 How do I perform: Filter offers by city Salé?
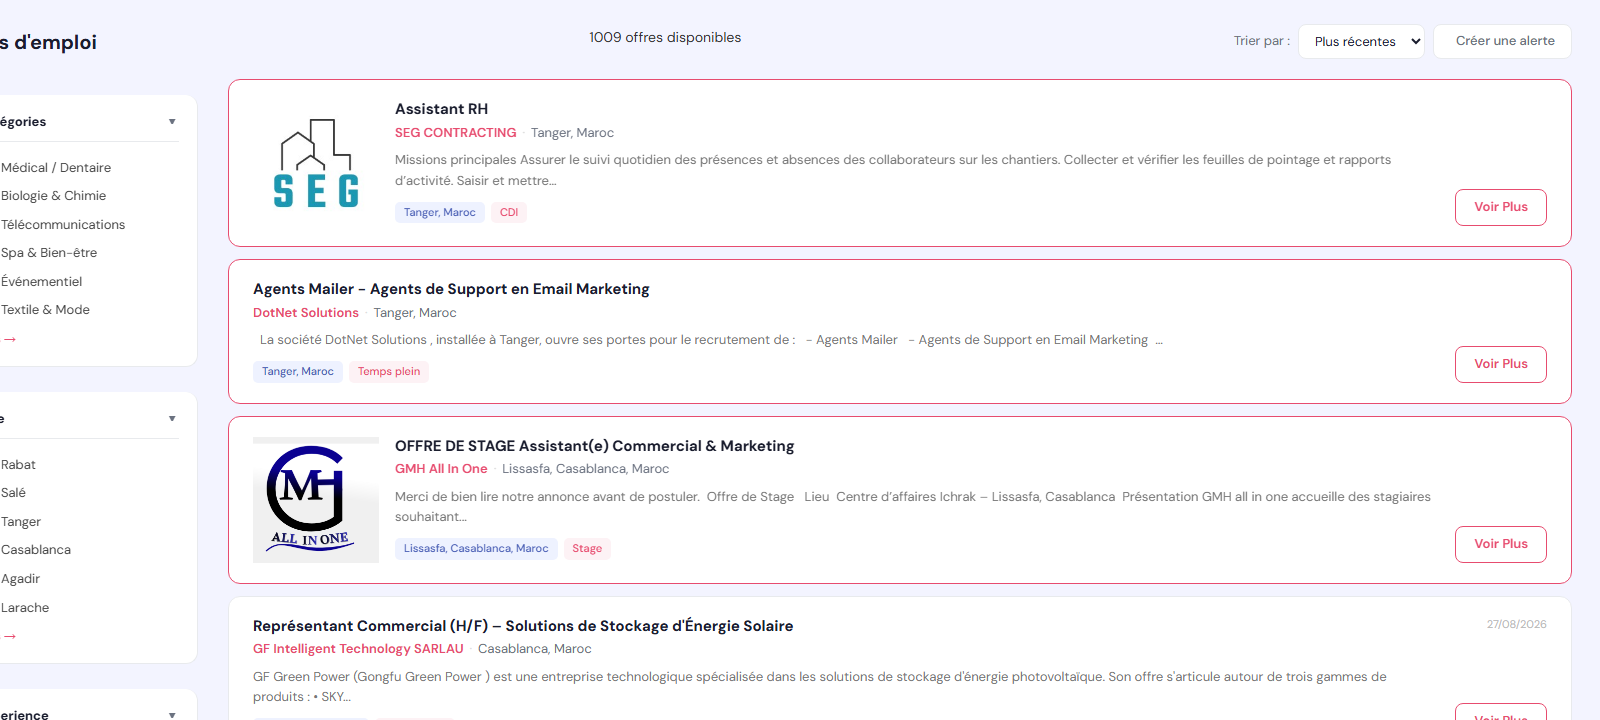pyautogui.click(x=13, y=493)
